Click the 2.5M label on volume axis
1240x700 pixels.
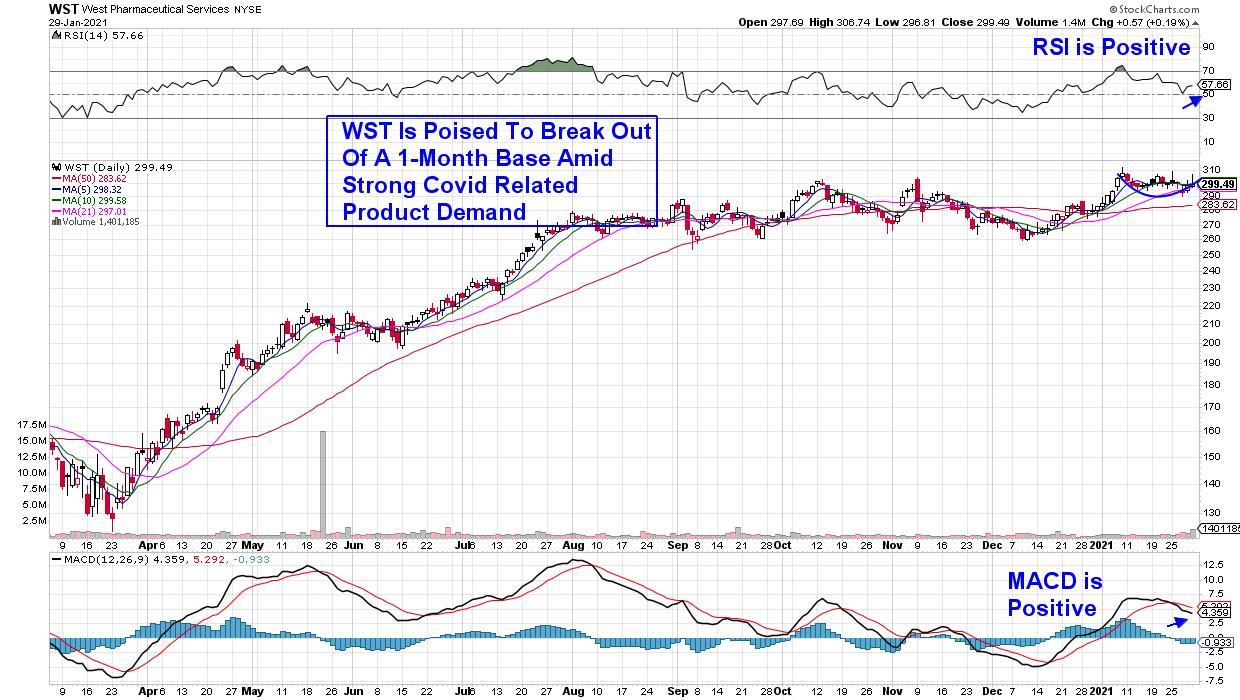tap(33, 521)
